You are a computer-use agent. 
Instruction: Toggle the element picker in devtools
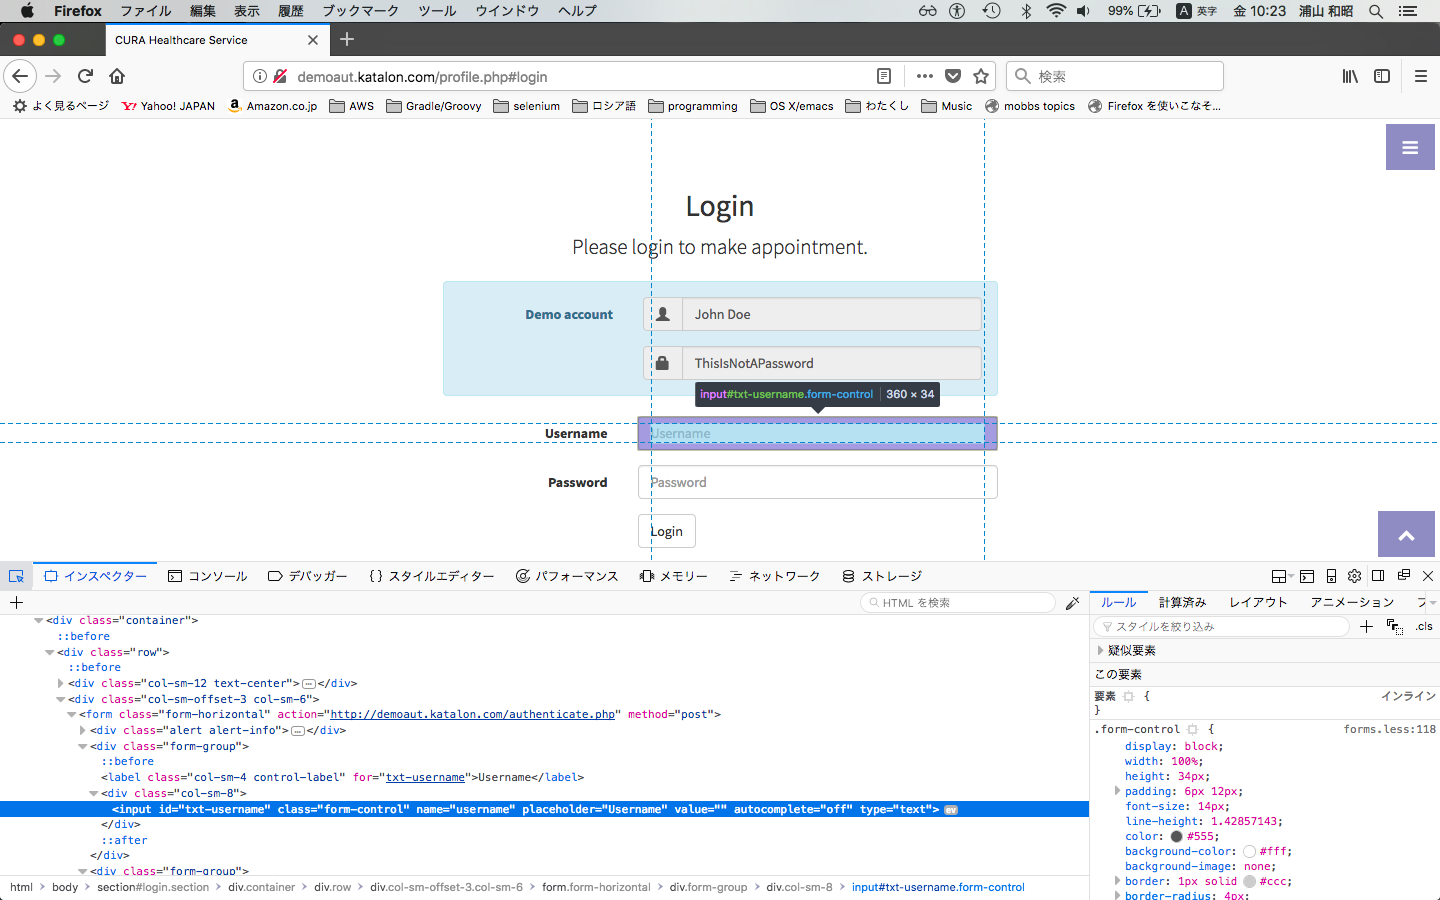[x=16, y=576]
